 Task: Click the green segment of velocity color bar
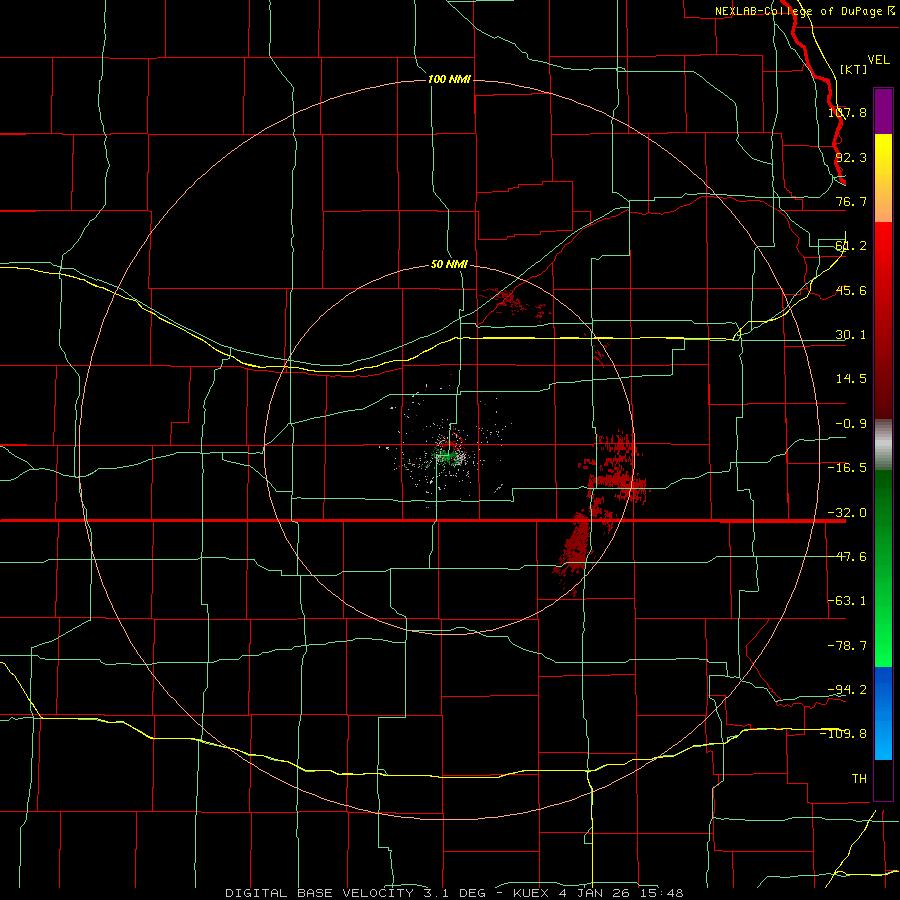click(883, 568)
